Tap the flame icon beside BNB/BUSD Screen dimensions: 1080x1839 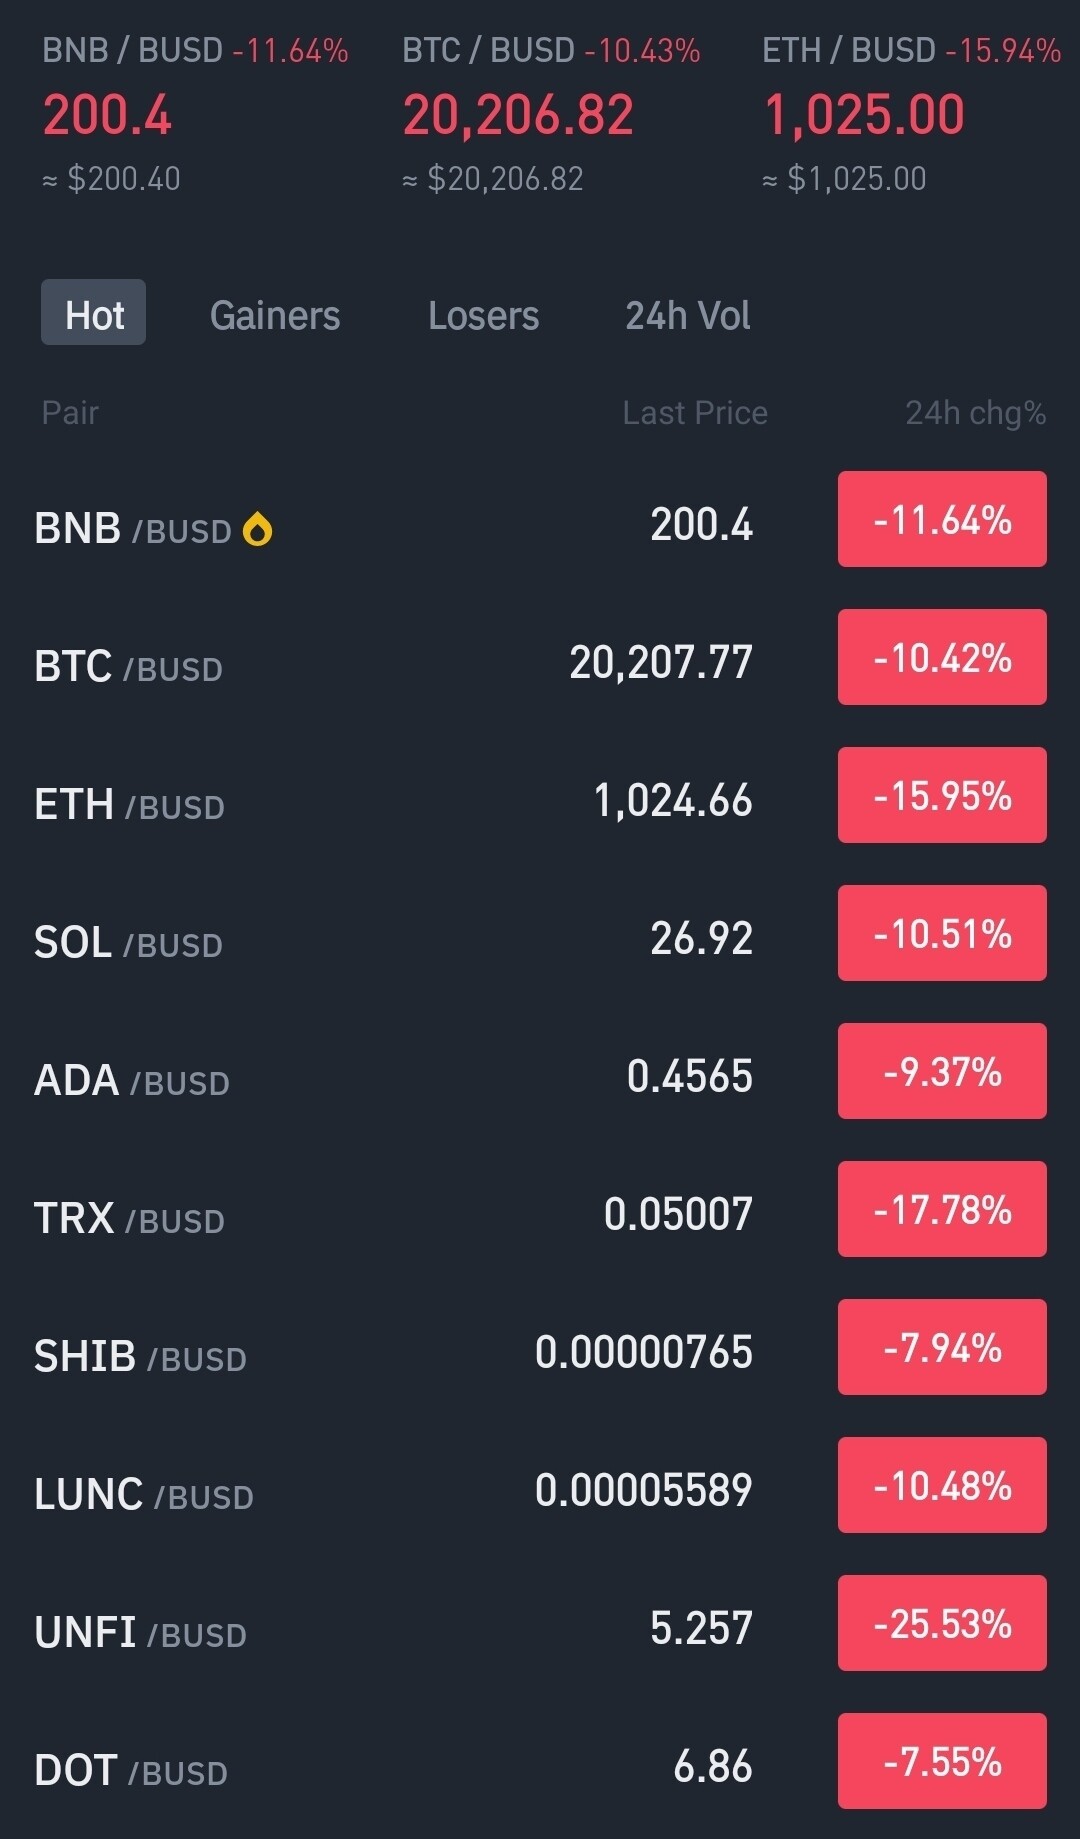(x=257, y=529)
